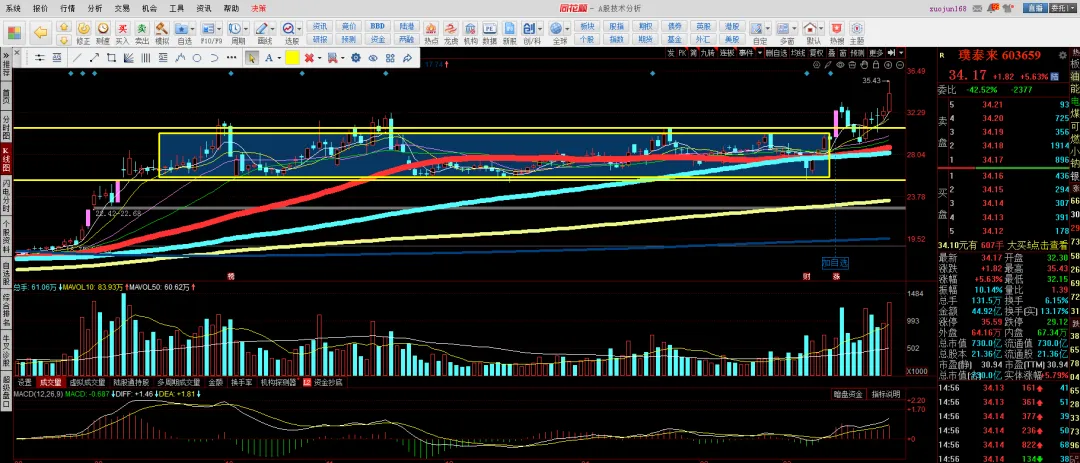Open the 行情 menu
This screenshot has width=1080, height=463.
[68, 8]
